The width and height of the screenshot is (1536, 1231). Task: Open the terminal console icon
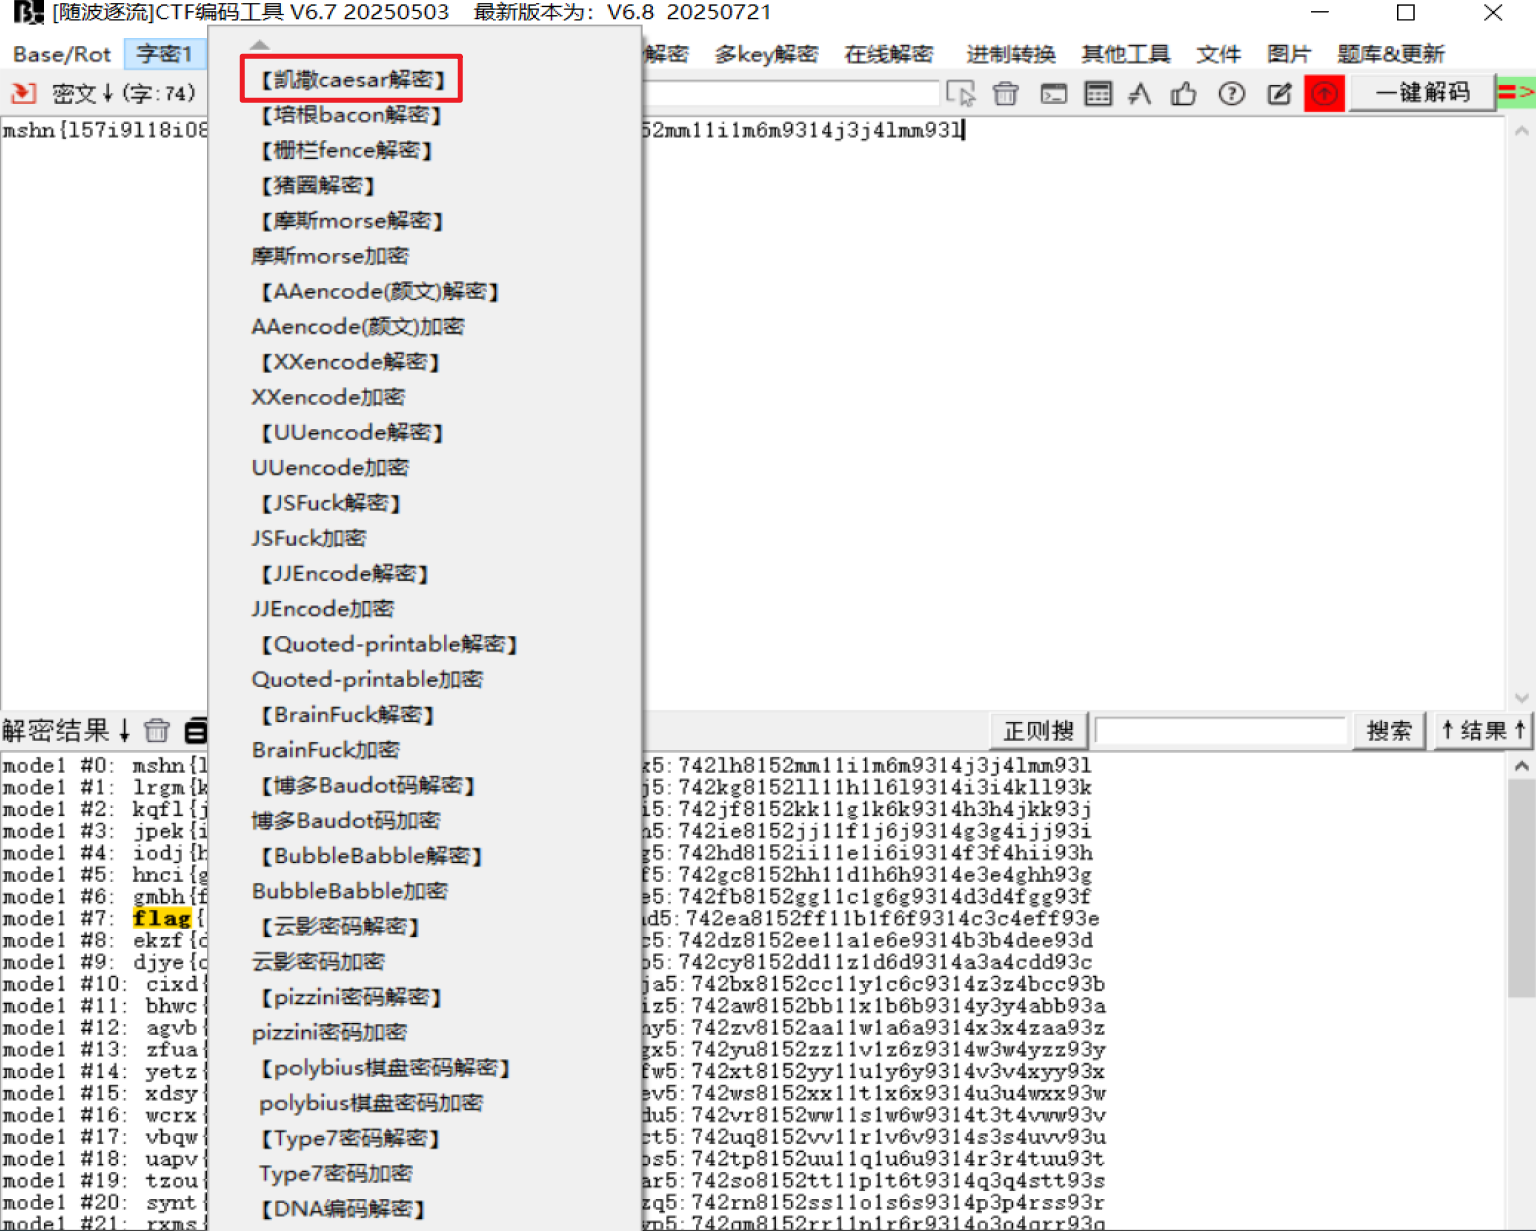pos(1053,94)
